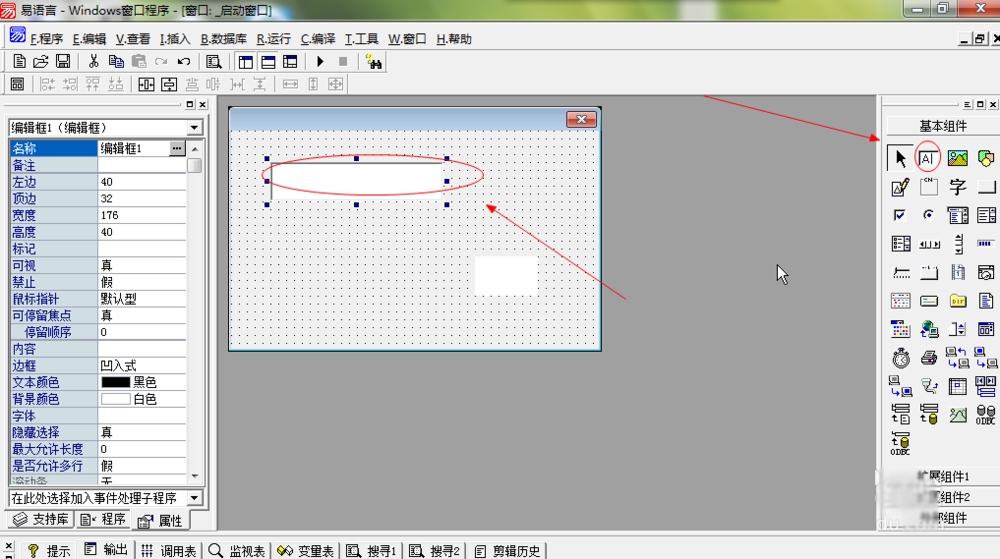Open the T.工具 menu

click(361, 39)
